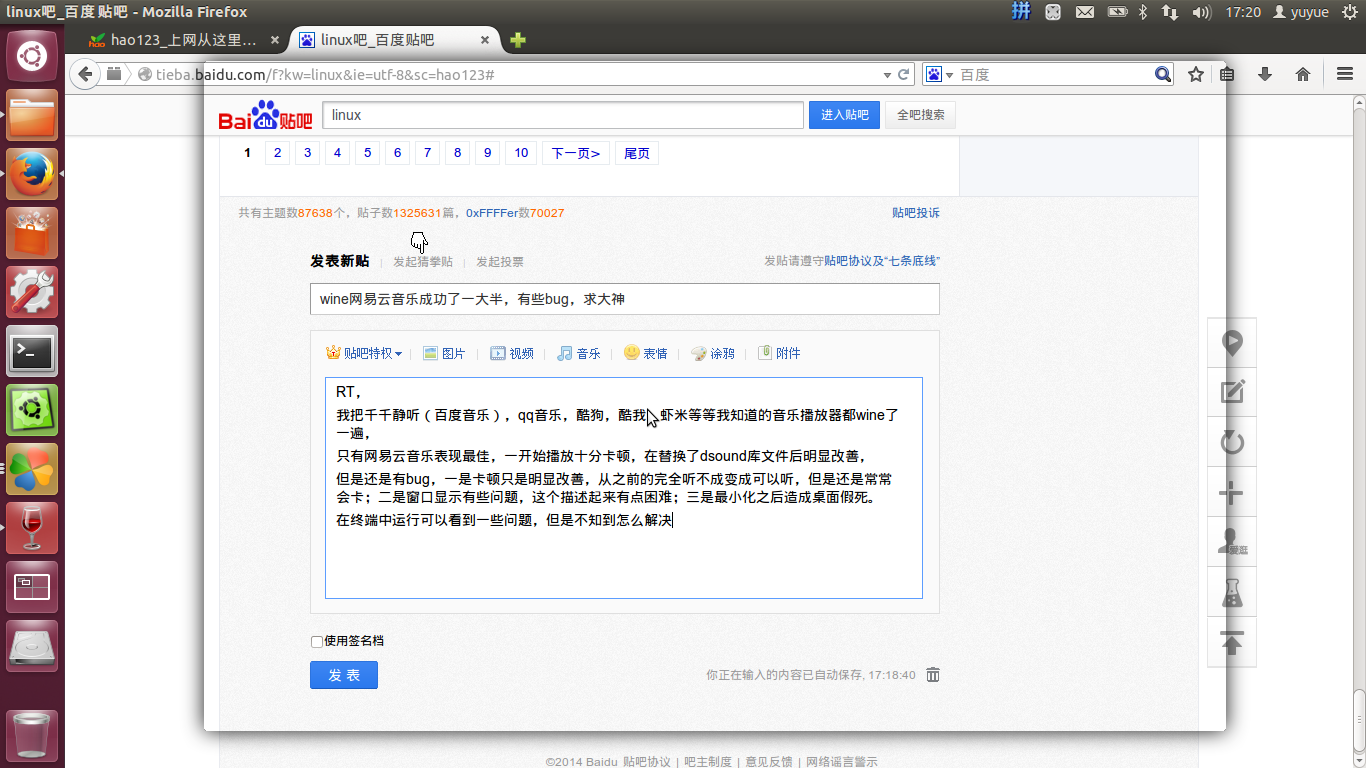The width and height of the screenshot is (1366, 768).
Task: Click the 进入贴吧 button
Action: (844, 115)
